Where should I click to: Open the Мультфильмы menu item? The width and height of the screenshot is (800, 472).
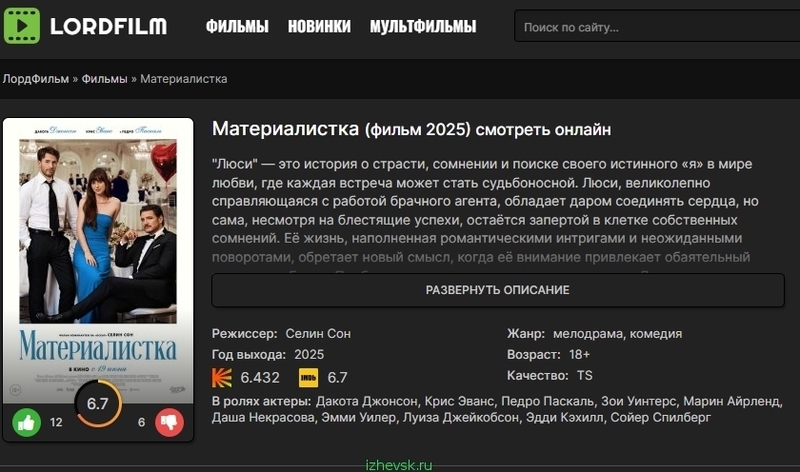click(423, 26)
